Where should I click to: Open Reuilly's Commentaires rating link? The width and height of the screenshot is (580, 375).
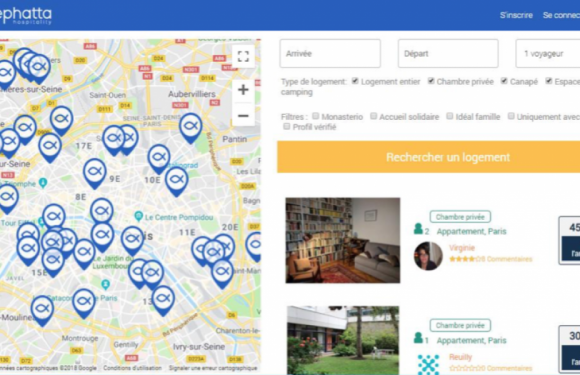[490, 368]
